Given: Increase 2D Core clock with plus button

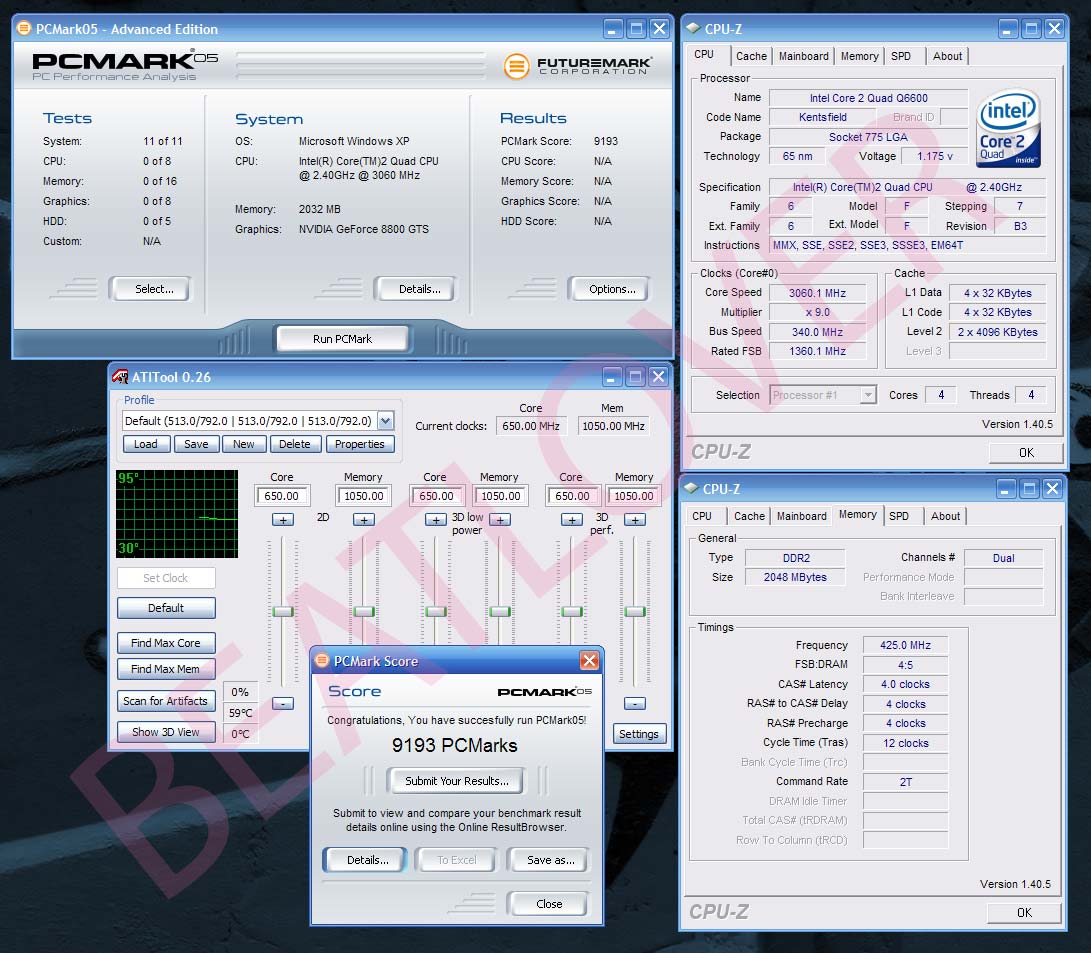Looking at the screenshot, I should (282, 520).
